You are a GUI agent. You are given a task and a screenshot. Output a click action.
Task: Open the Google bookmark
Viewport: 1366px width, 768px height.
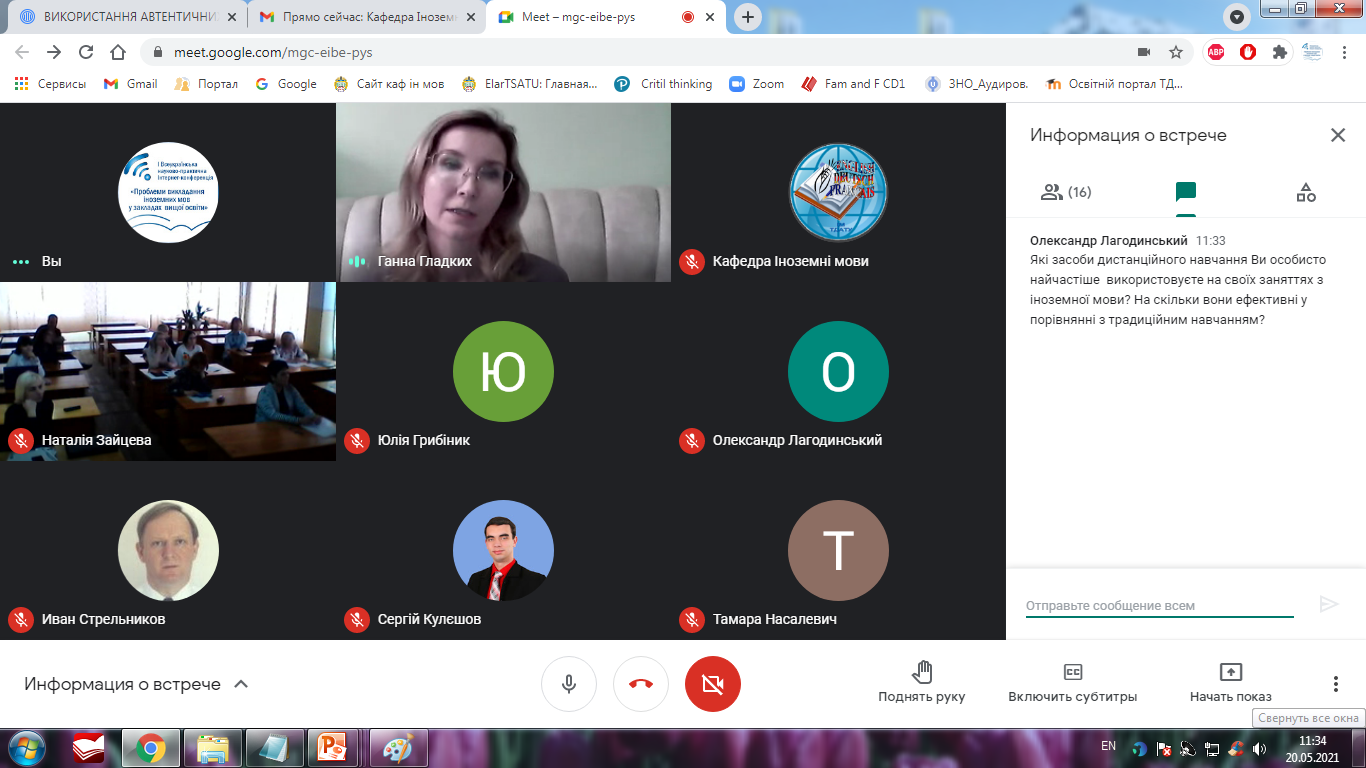(x=285, y=84)
